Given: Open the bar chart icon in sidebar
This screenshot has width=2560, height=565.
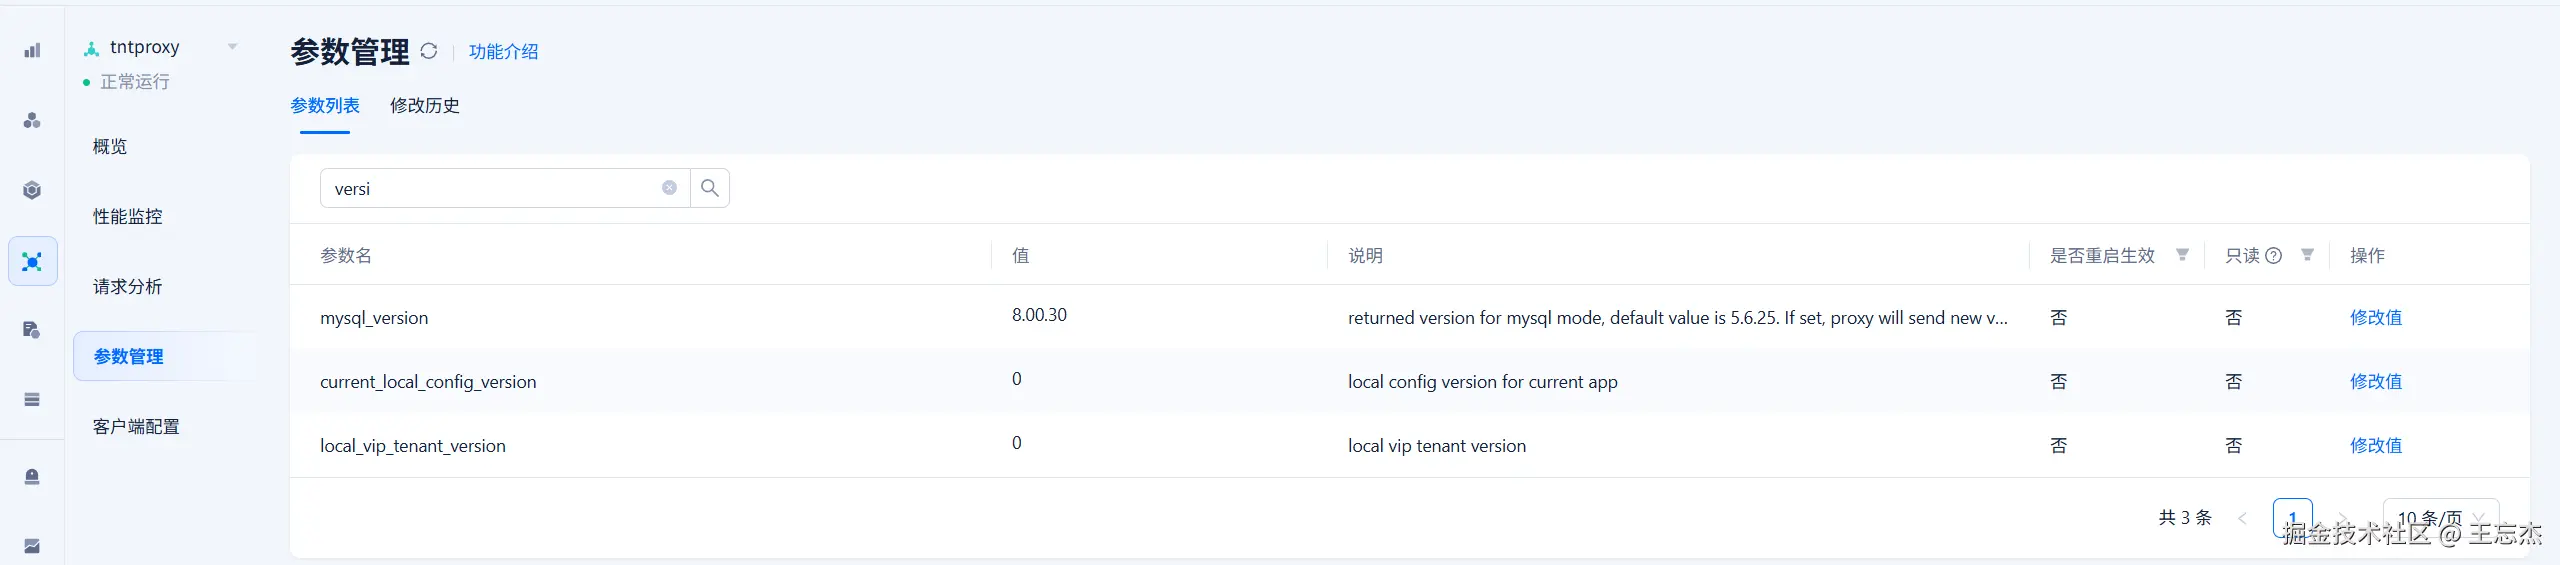Looking at the screenshot, I should tap(32, 50).
